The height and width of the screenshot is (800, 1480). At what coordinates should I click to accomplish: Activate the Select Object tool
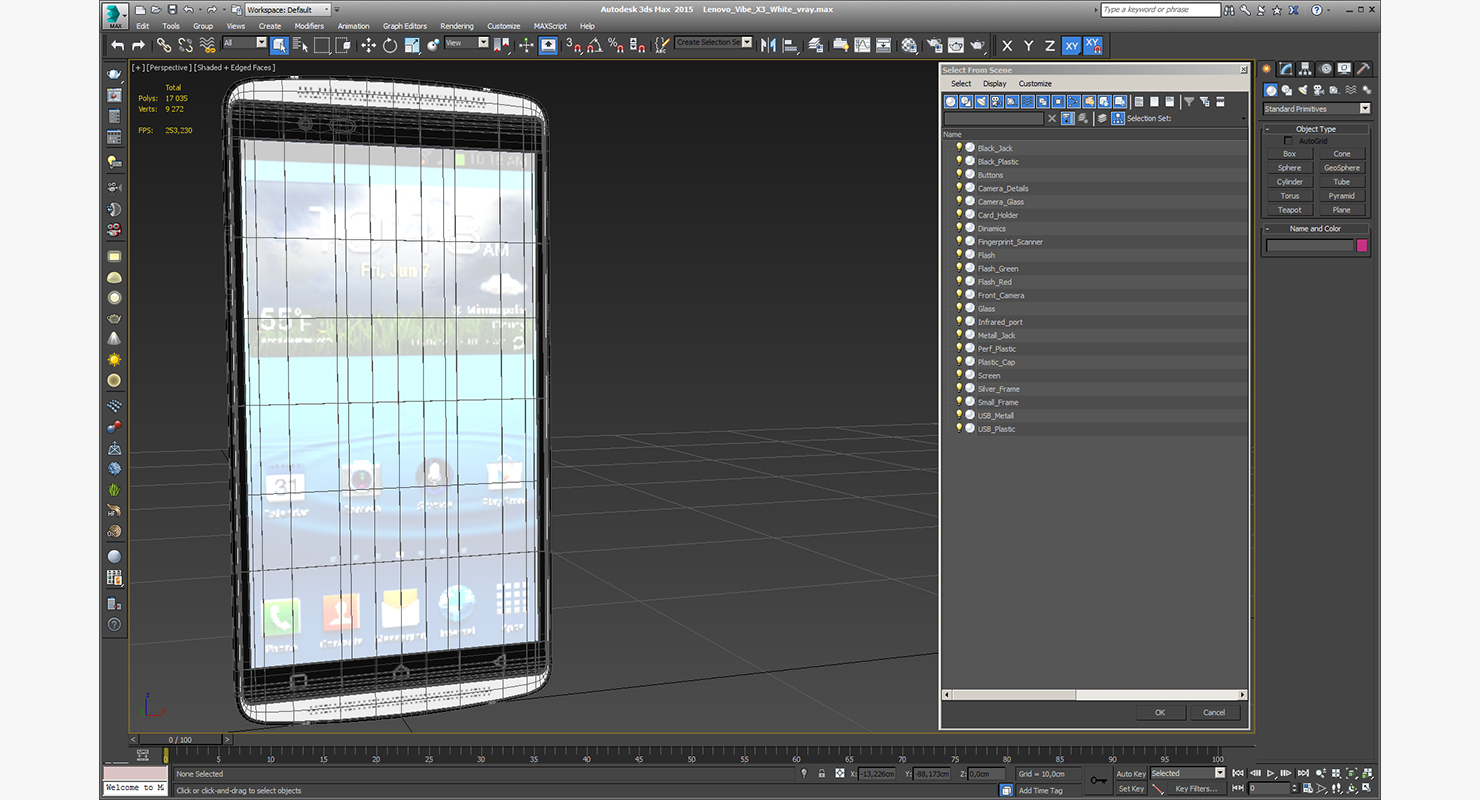(x=279, y=45)
